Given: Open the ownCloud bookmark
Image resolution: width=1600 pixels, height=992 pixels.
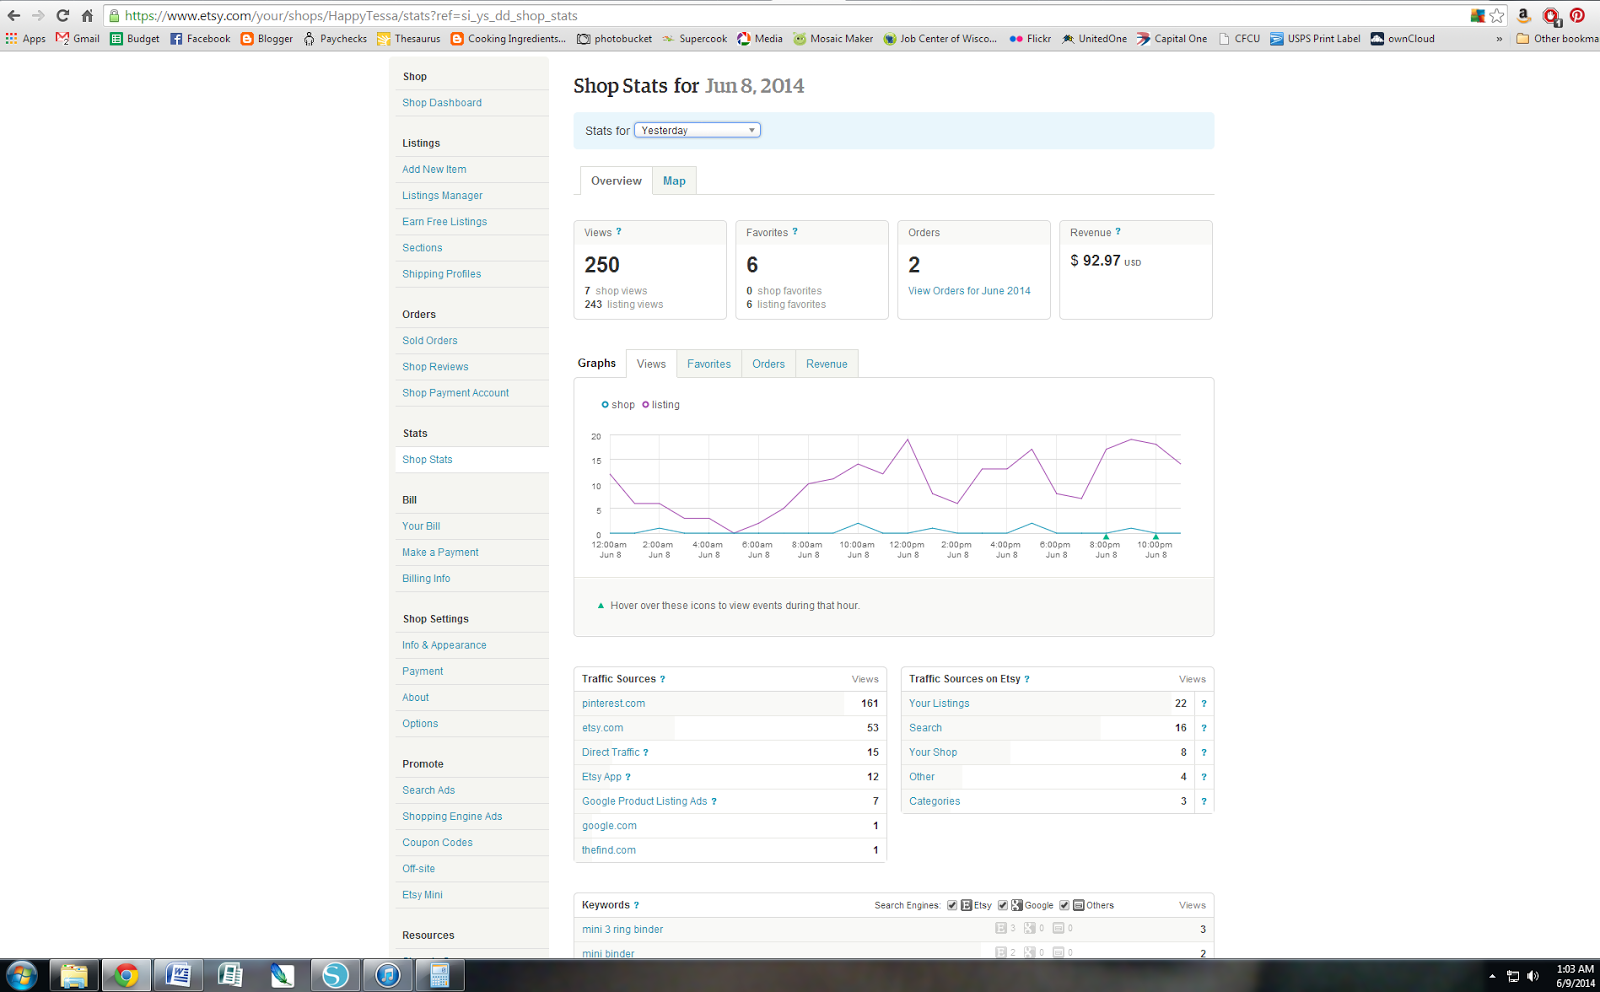Looking at the screenshot, I should pyautogui.click(x=1403, y=39).
